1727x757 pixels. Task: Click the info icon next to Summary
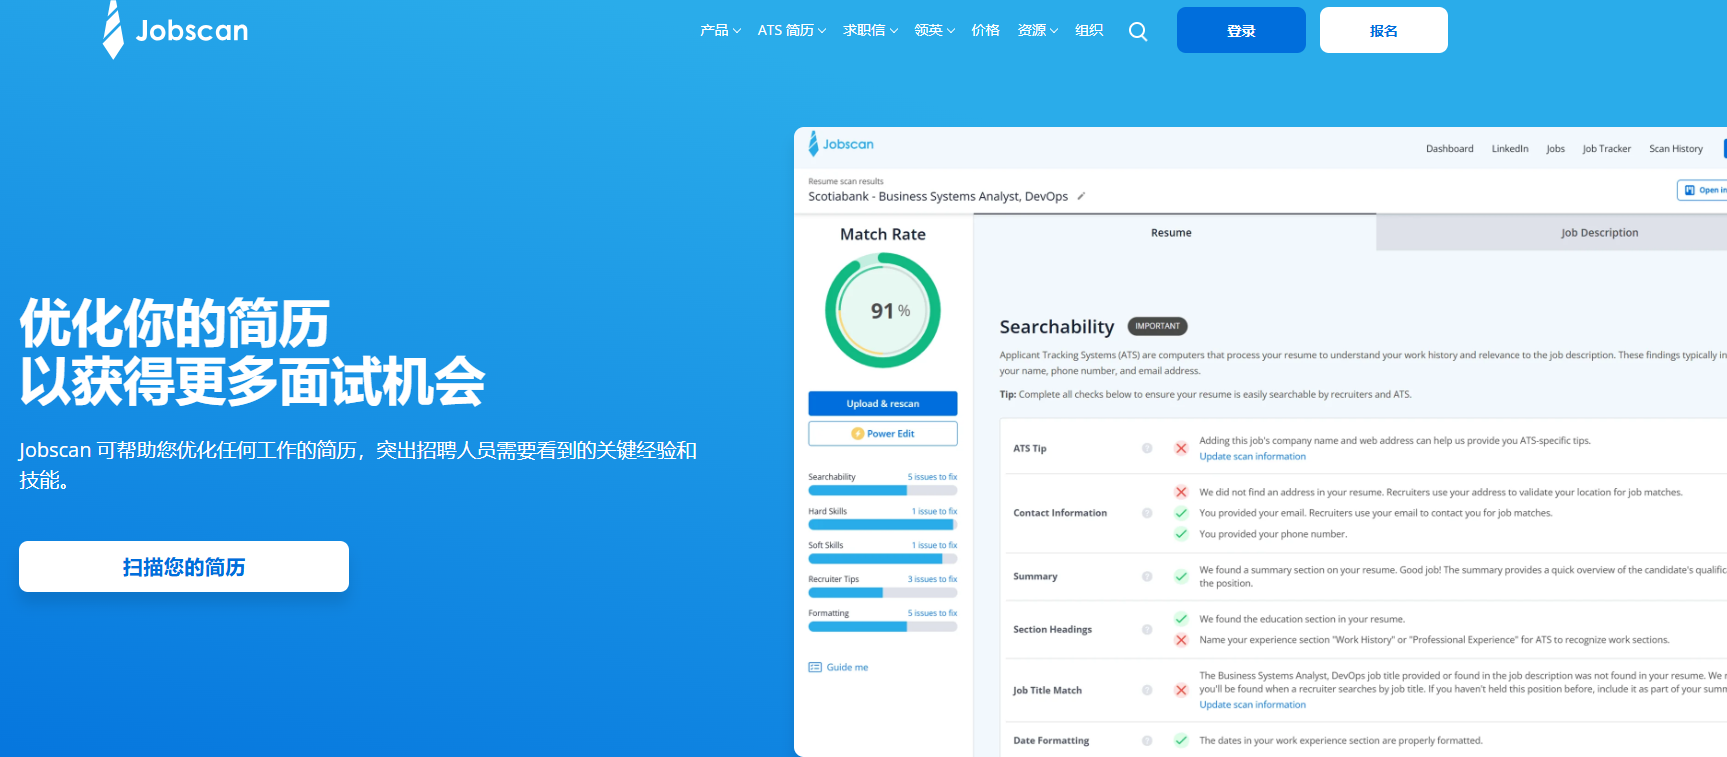[1147, 576]
